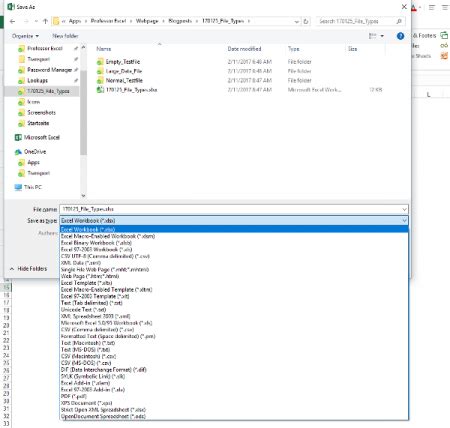
Task: Choose OpenDocument Spreadsheet (*.ods) option
Action: 234,416
